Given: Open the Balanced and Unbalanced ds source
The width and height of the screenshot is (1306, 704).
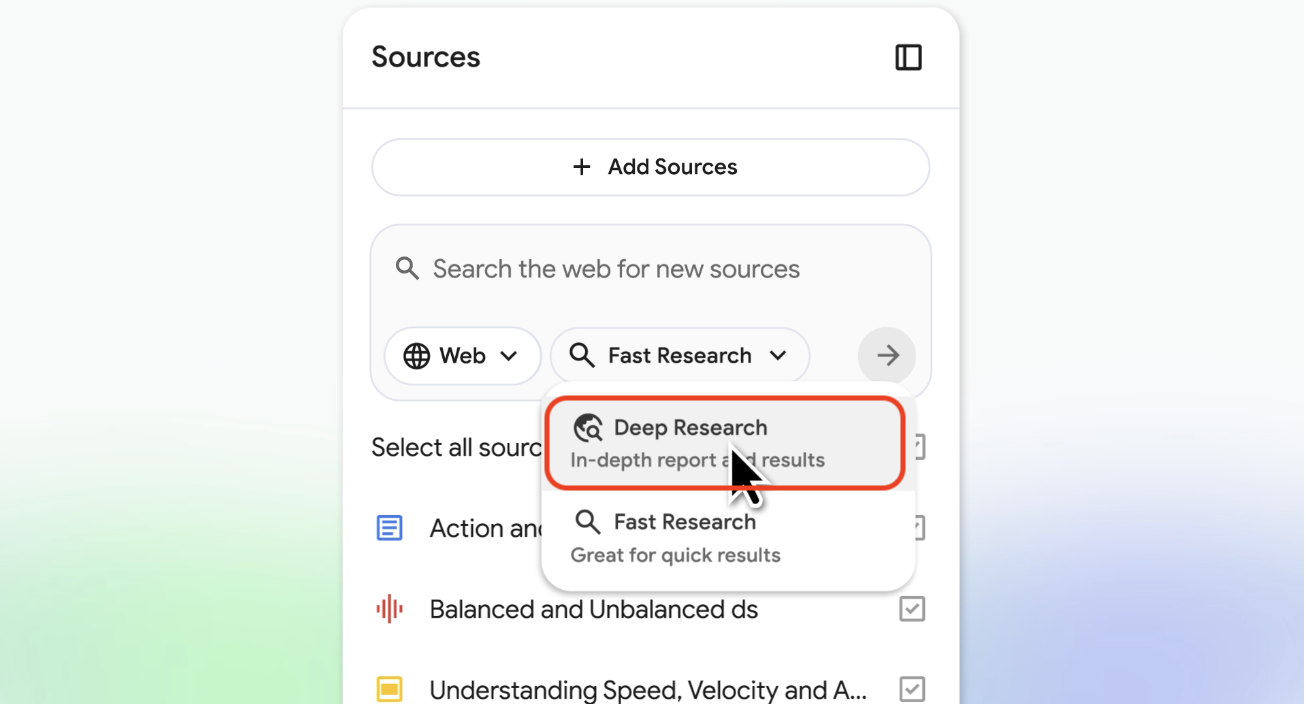Looking at the screenshot, I should point(593,609).
